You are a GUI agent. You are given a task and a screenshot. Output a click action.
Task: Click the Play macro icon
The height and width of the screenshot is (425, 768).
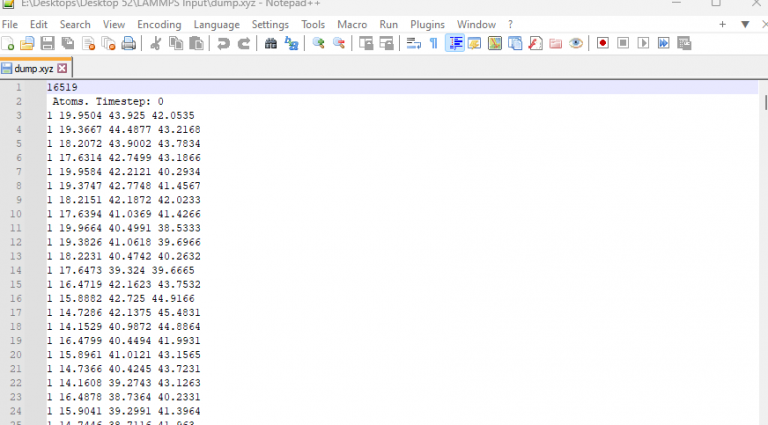click(643, 43)
